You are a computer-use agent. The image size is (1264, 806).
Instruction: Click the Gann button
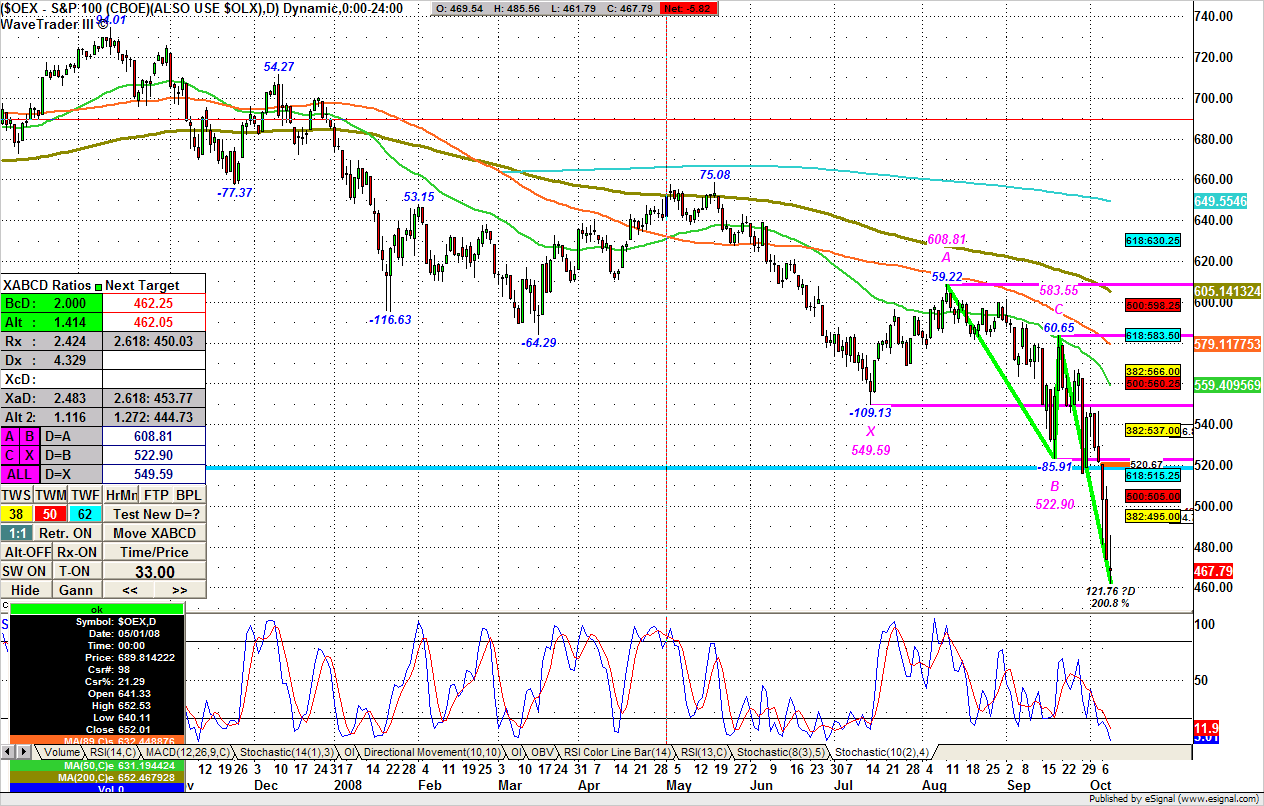78,590
